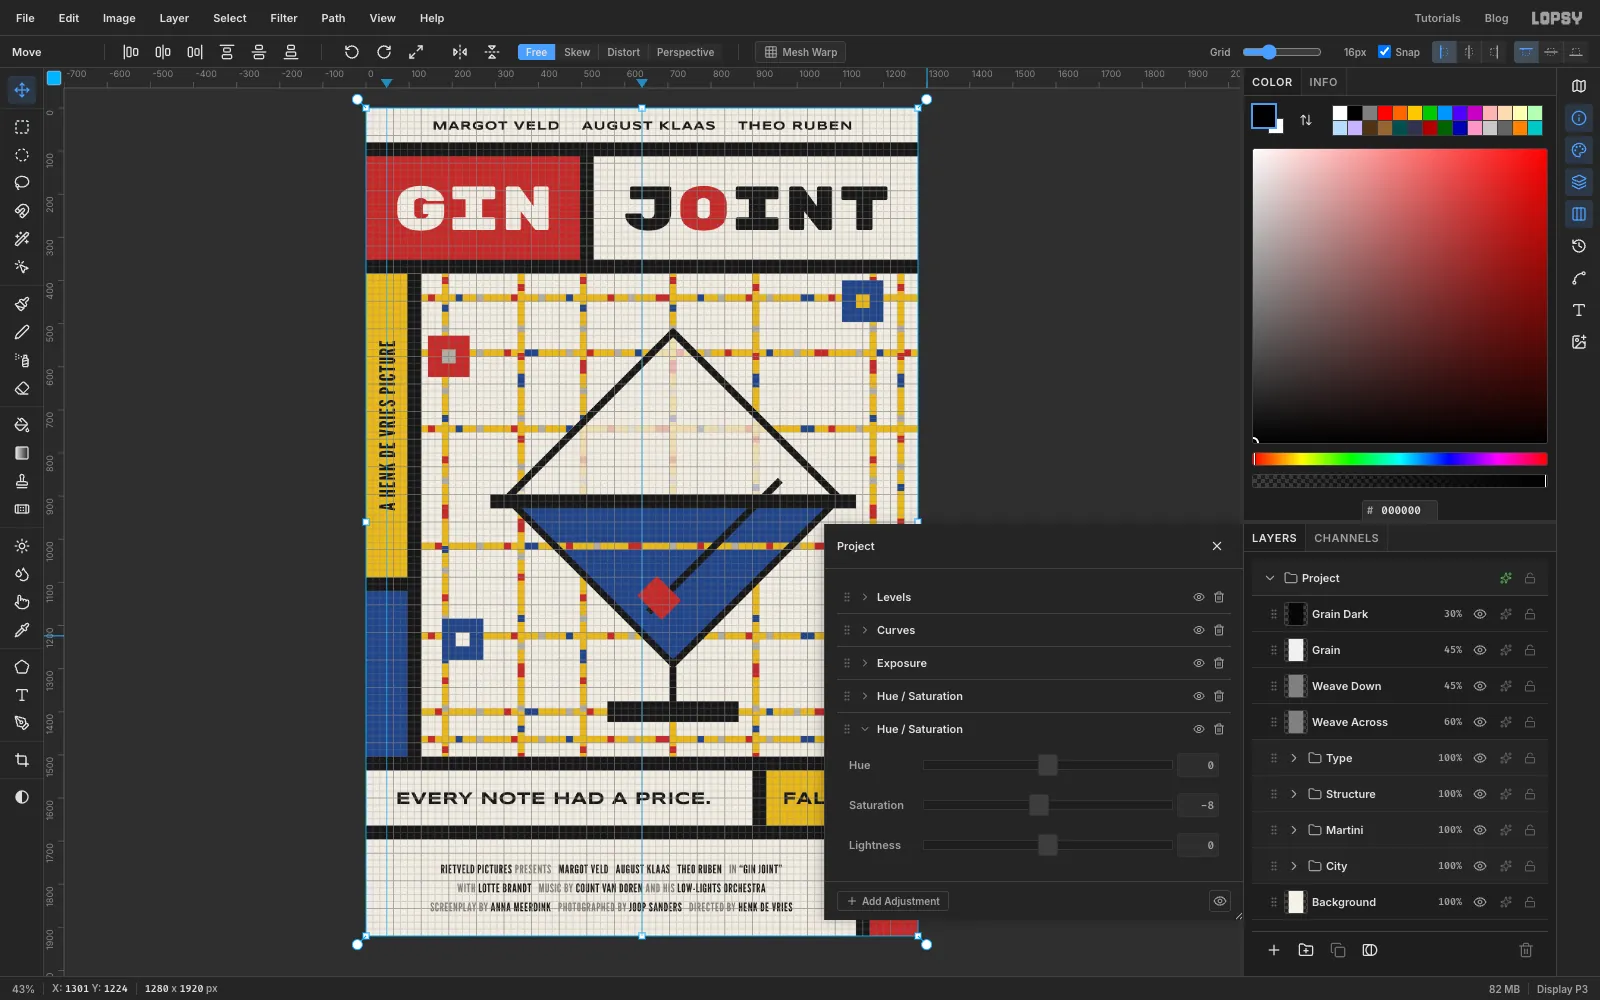Select the Move tool in left toolbar
The height and width of the screenshot is (1000, 1600).
[x=22, y=90]
